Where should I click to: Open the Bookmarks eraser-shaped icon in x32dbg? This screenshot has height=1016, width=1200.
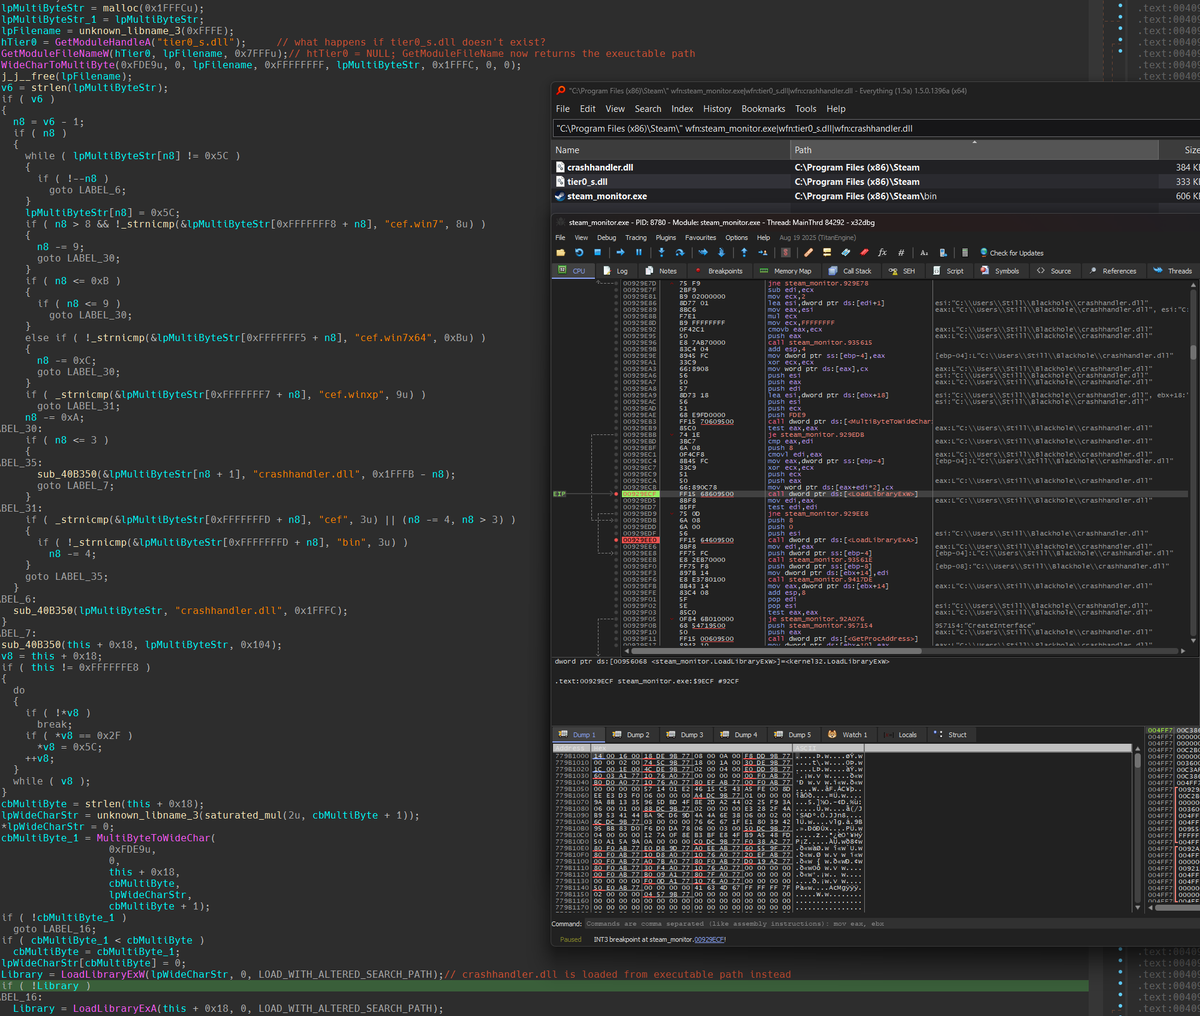pos(865,252)
